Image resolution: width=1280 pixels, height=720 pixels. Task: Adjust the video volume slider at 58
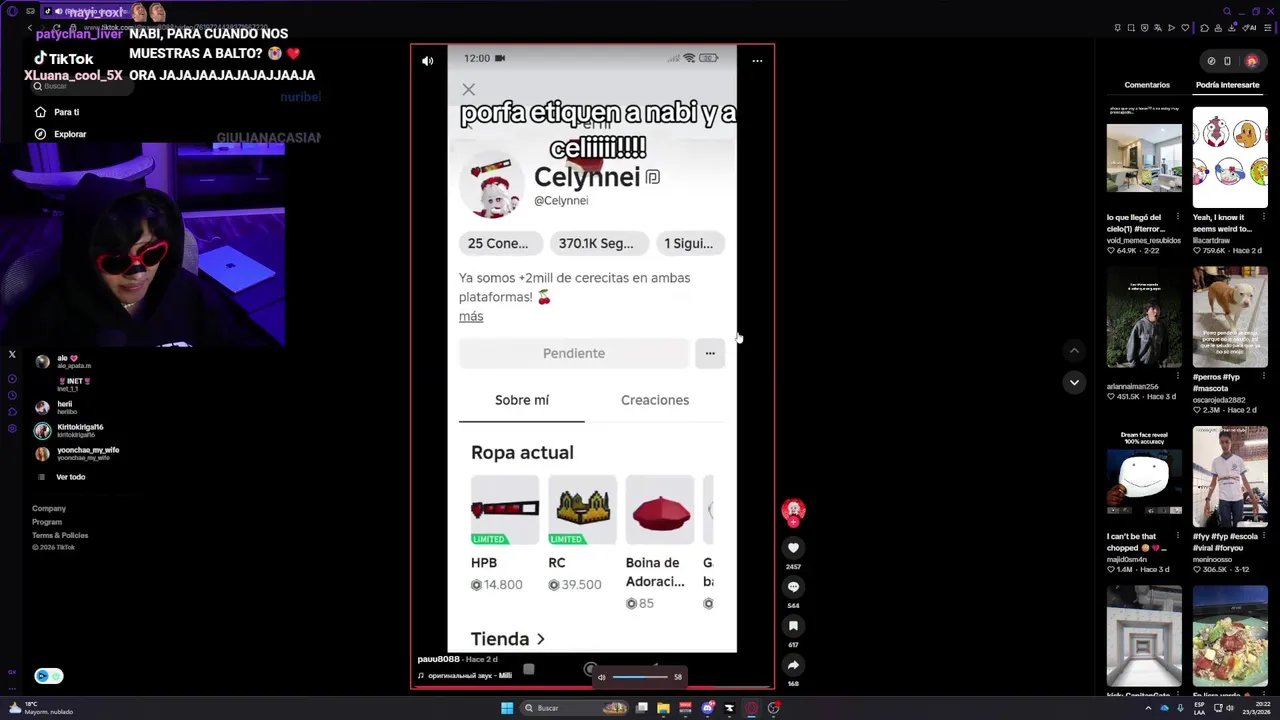tap(640, 677)
